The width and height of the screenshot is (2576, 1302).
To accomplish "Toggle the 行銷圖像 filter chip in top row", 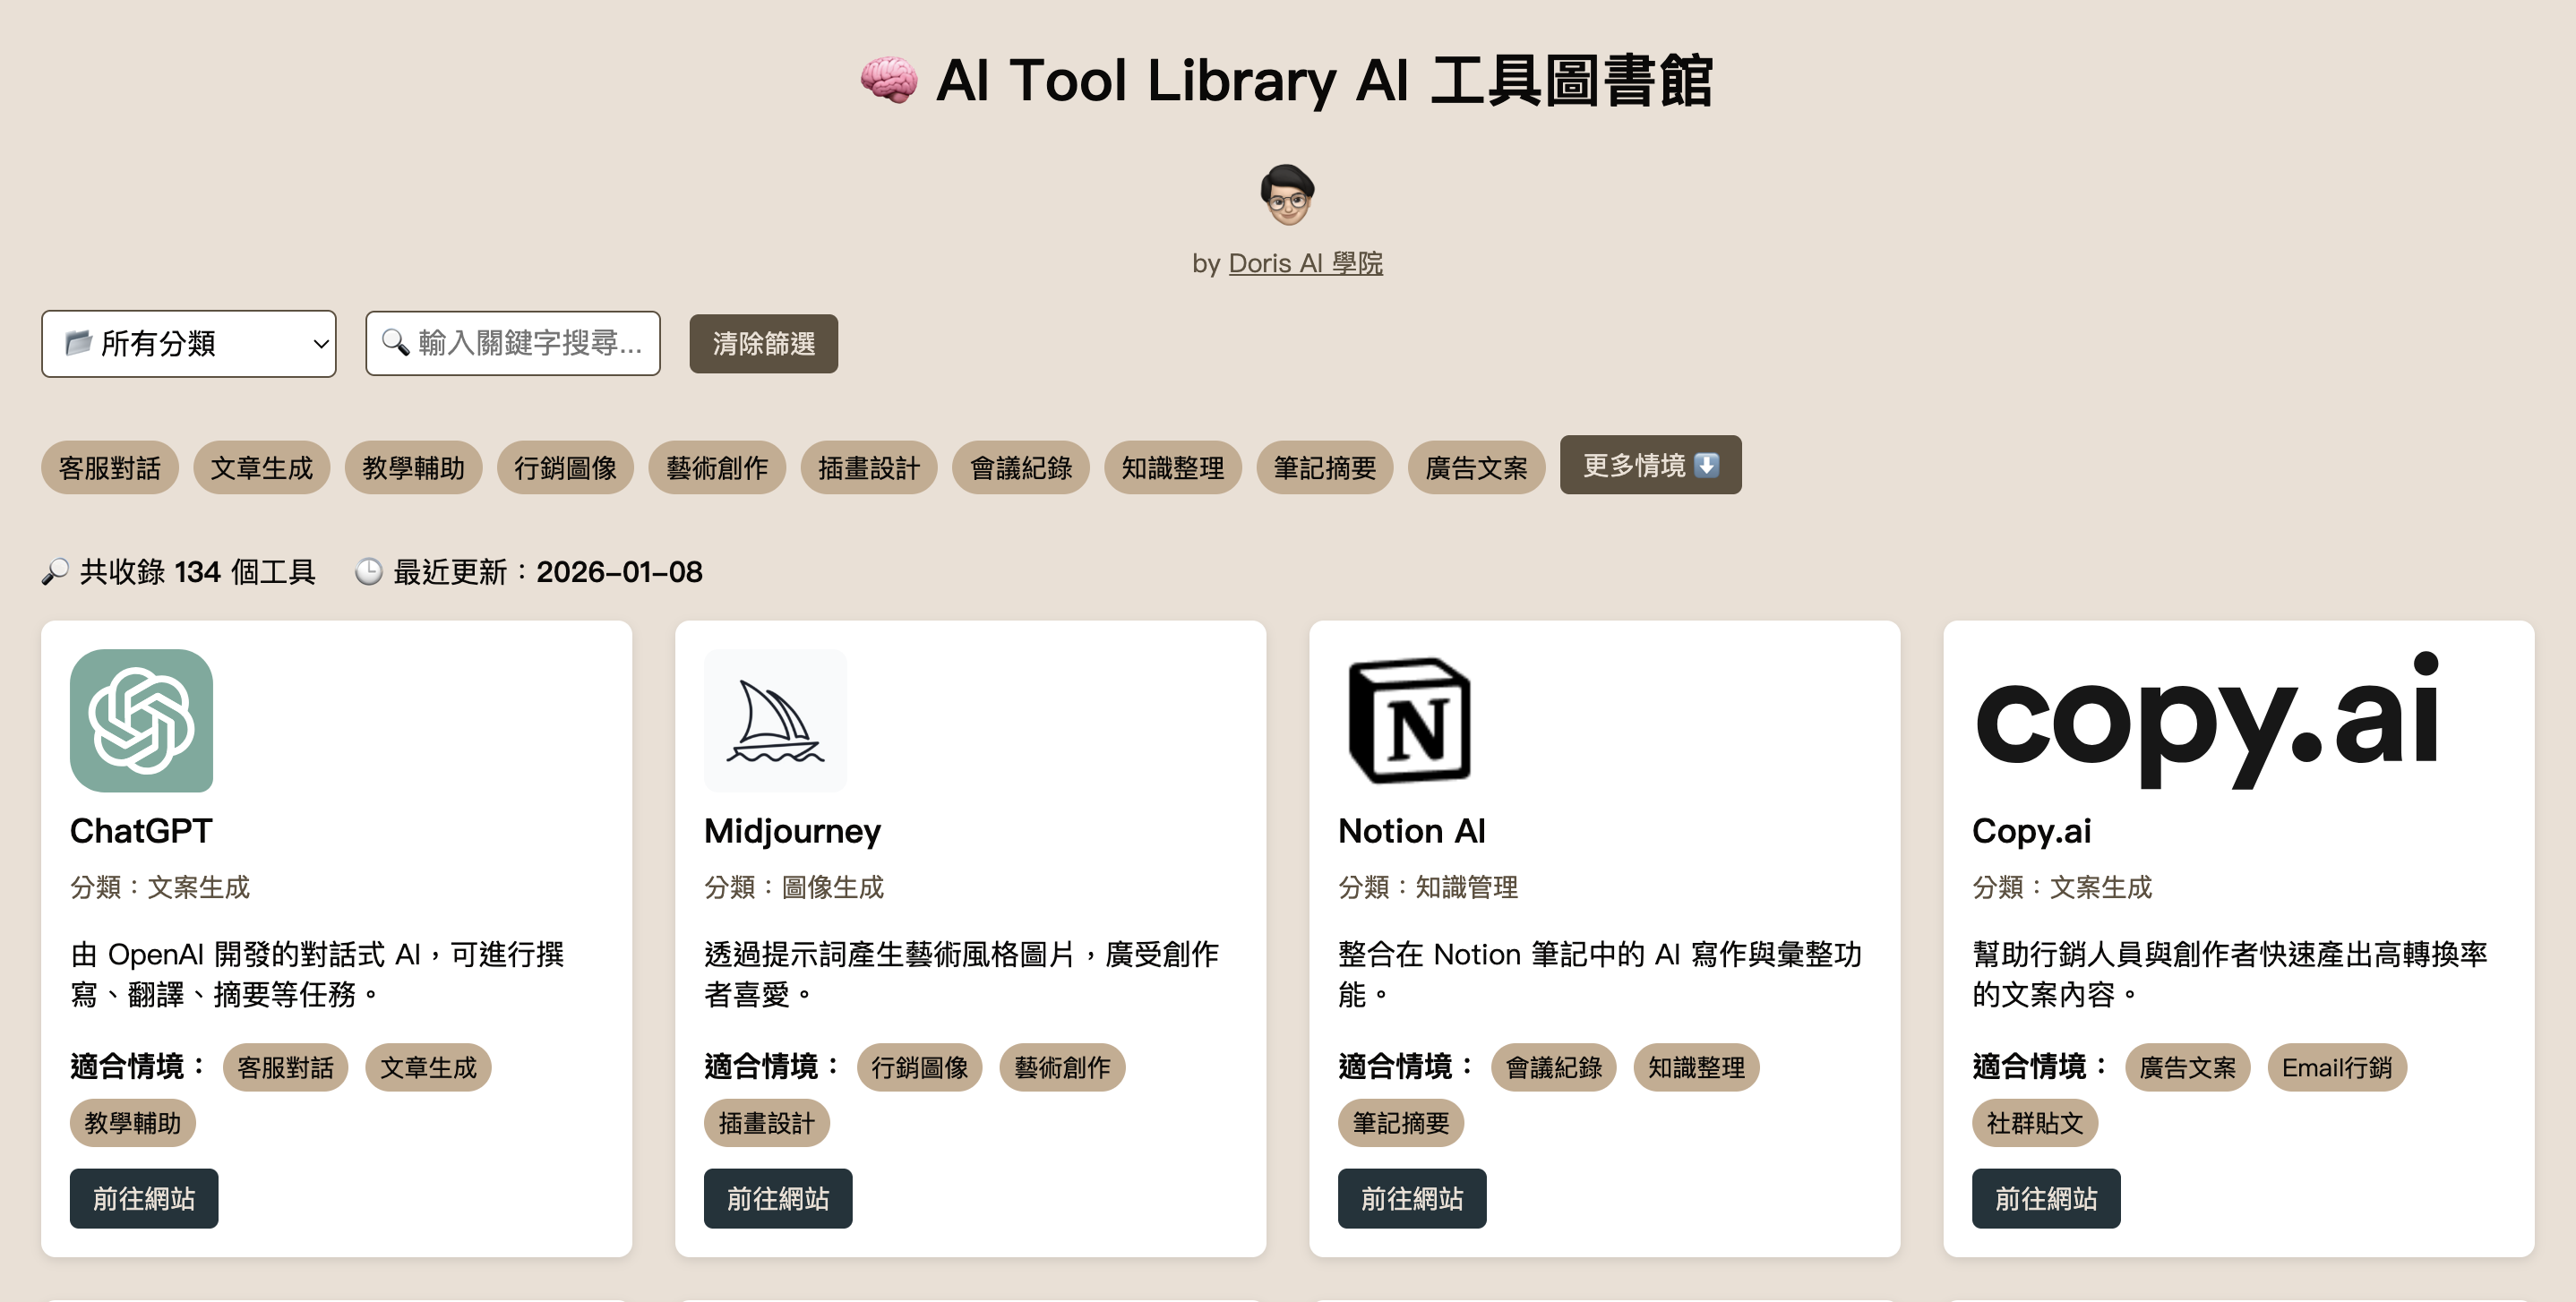I will pos(565,467).
